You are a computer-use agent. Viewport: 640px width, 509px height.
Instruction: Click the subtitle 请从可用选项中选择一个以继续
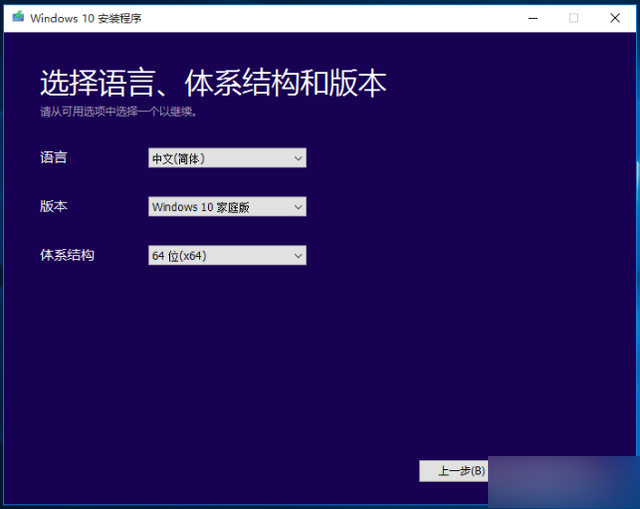pos(118,111)
